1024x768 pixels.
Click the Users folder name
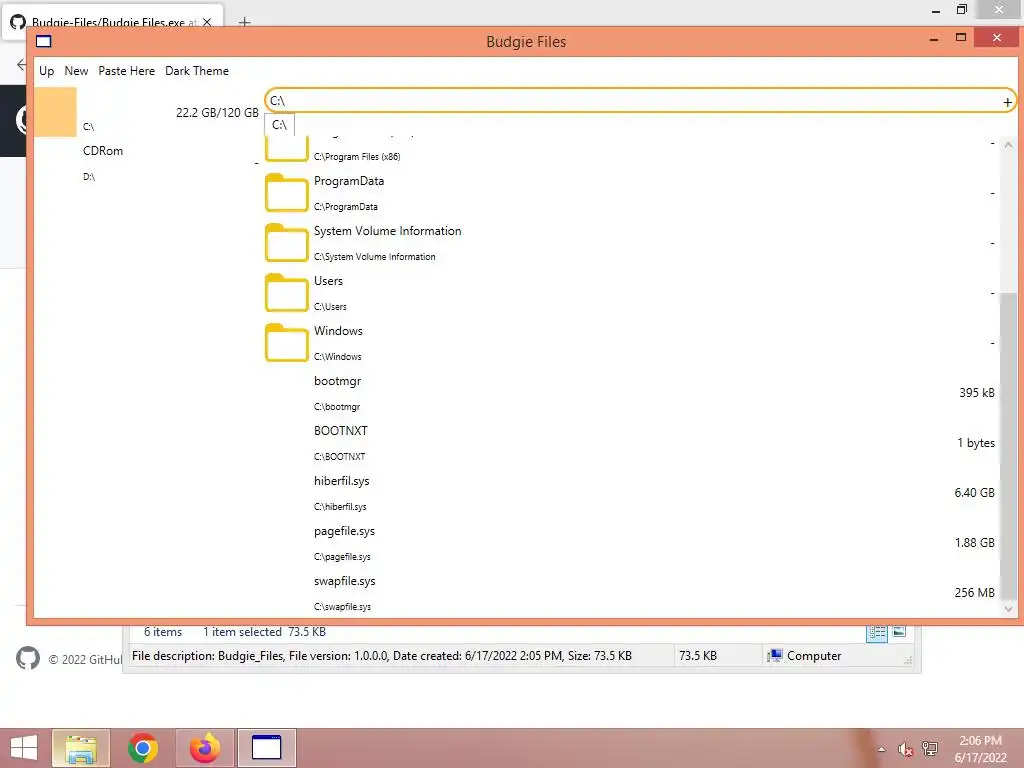pyautogui.click(x=328, y=281)
